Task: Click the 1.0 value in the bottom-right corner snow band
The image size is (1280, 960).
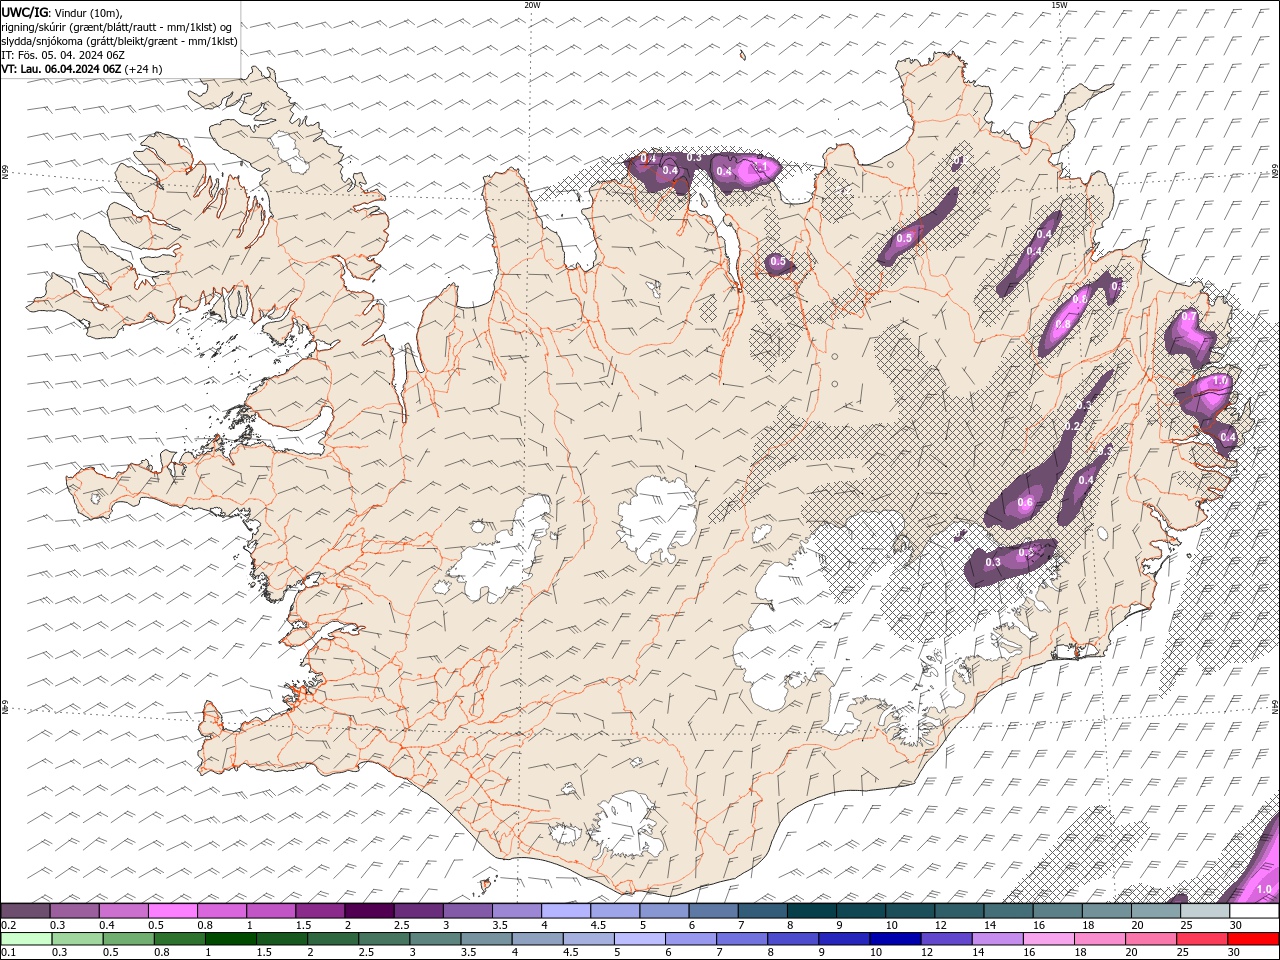Action: [x=1263, y=889]
